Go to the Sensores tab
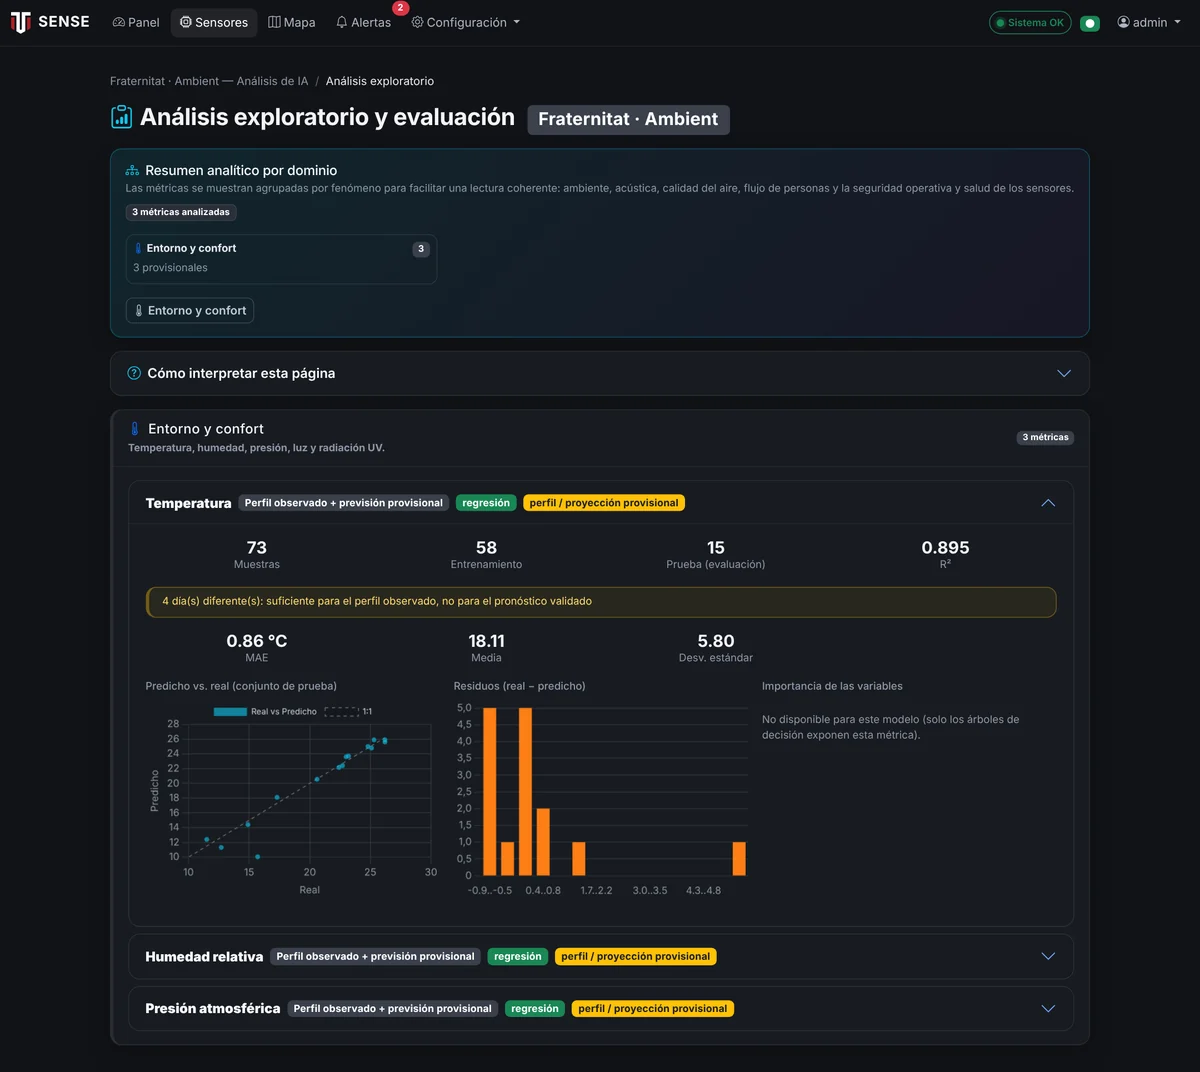This screenshot has width=1200, height=1072. click(x=214, y=22)
